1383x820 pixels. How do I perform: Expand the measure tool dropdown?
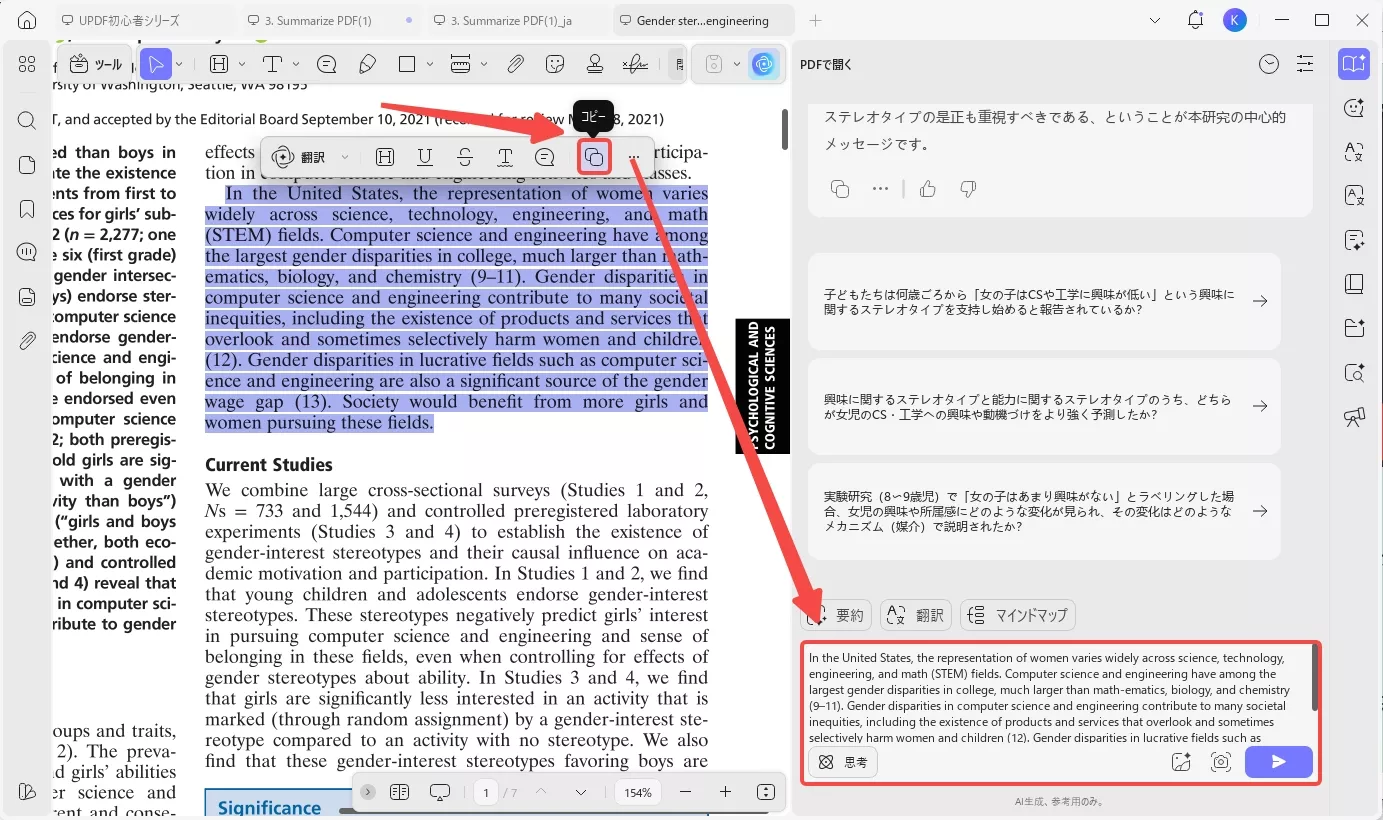[485, 64]
